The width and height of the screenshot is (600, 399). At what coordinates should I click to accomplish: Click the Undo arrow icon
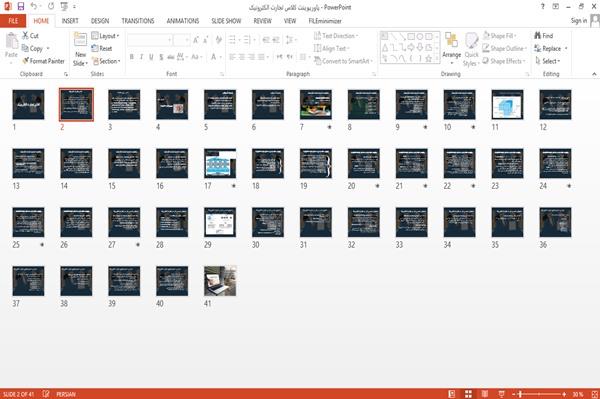tap(34, 7)
